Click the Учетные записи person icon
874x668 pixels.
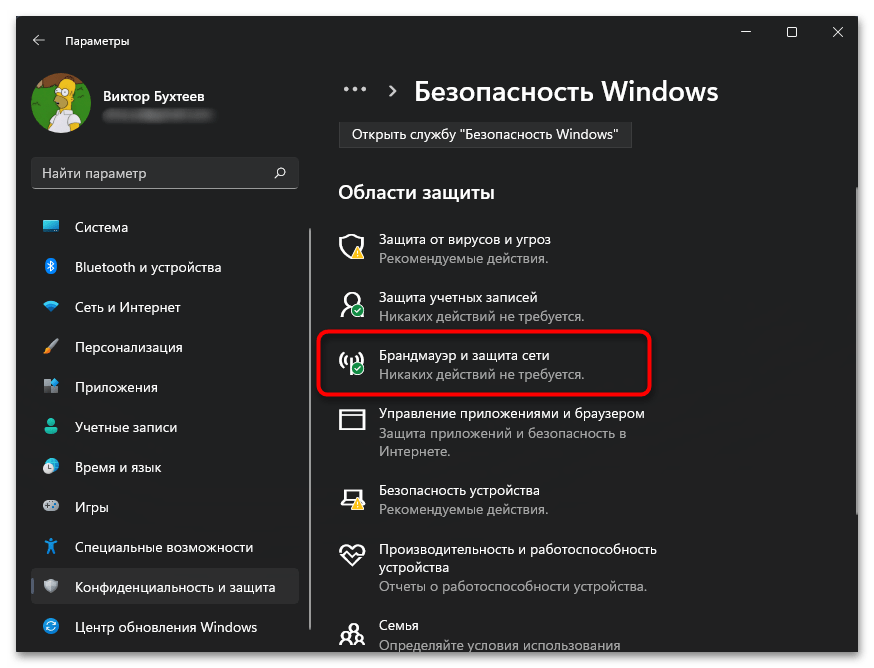coord(51,427)
